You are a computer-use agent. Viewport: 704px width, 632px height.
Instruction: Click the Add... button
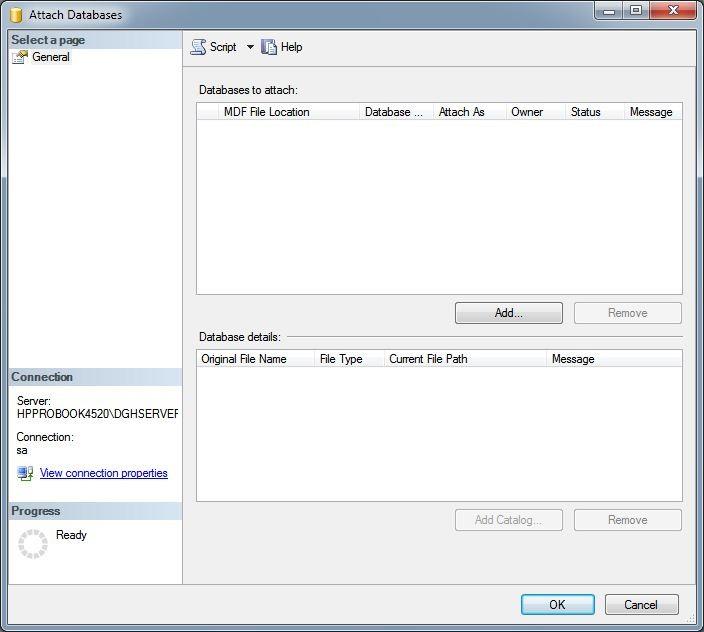509,313
